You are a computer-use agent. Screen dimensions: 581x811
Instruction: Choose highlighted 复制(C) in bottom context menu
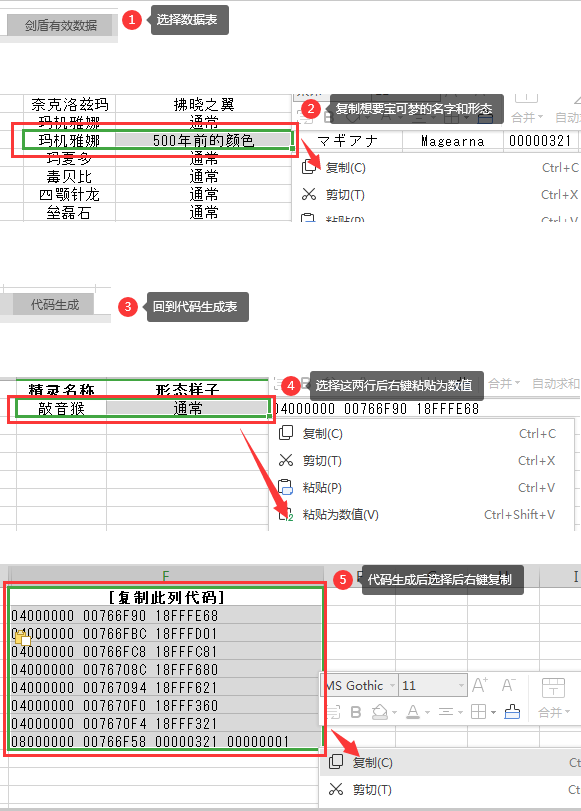(x=450, y=762)
